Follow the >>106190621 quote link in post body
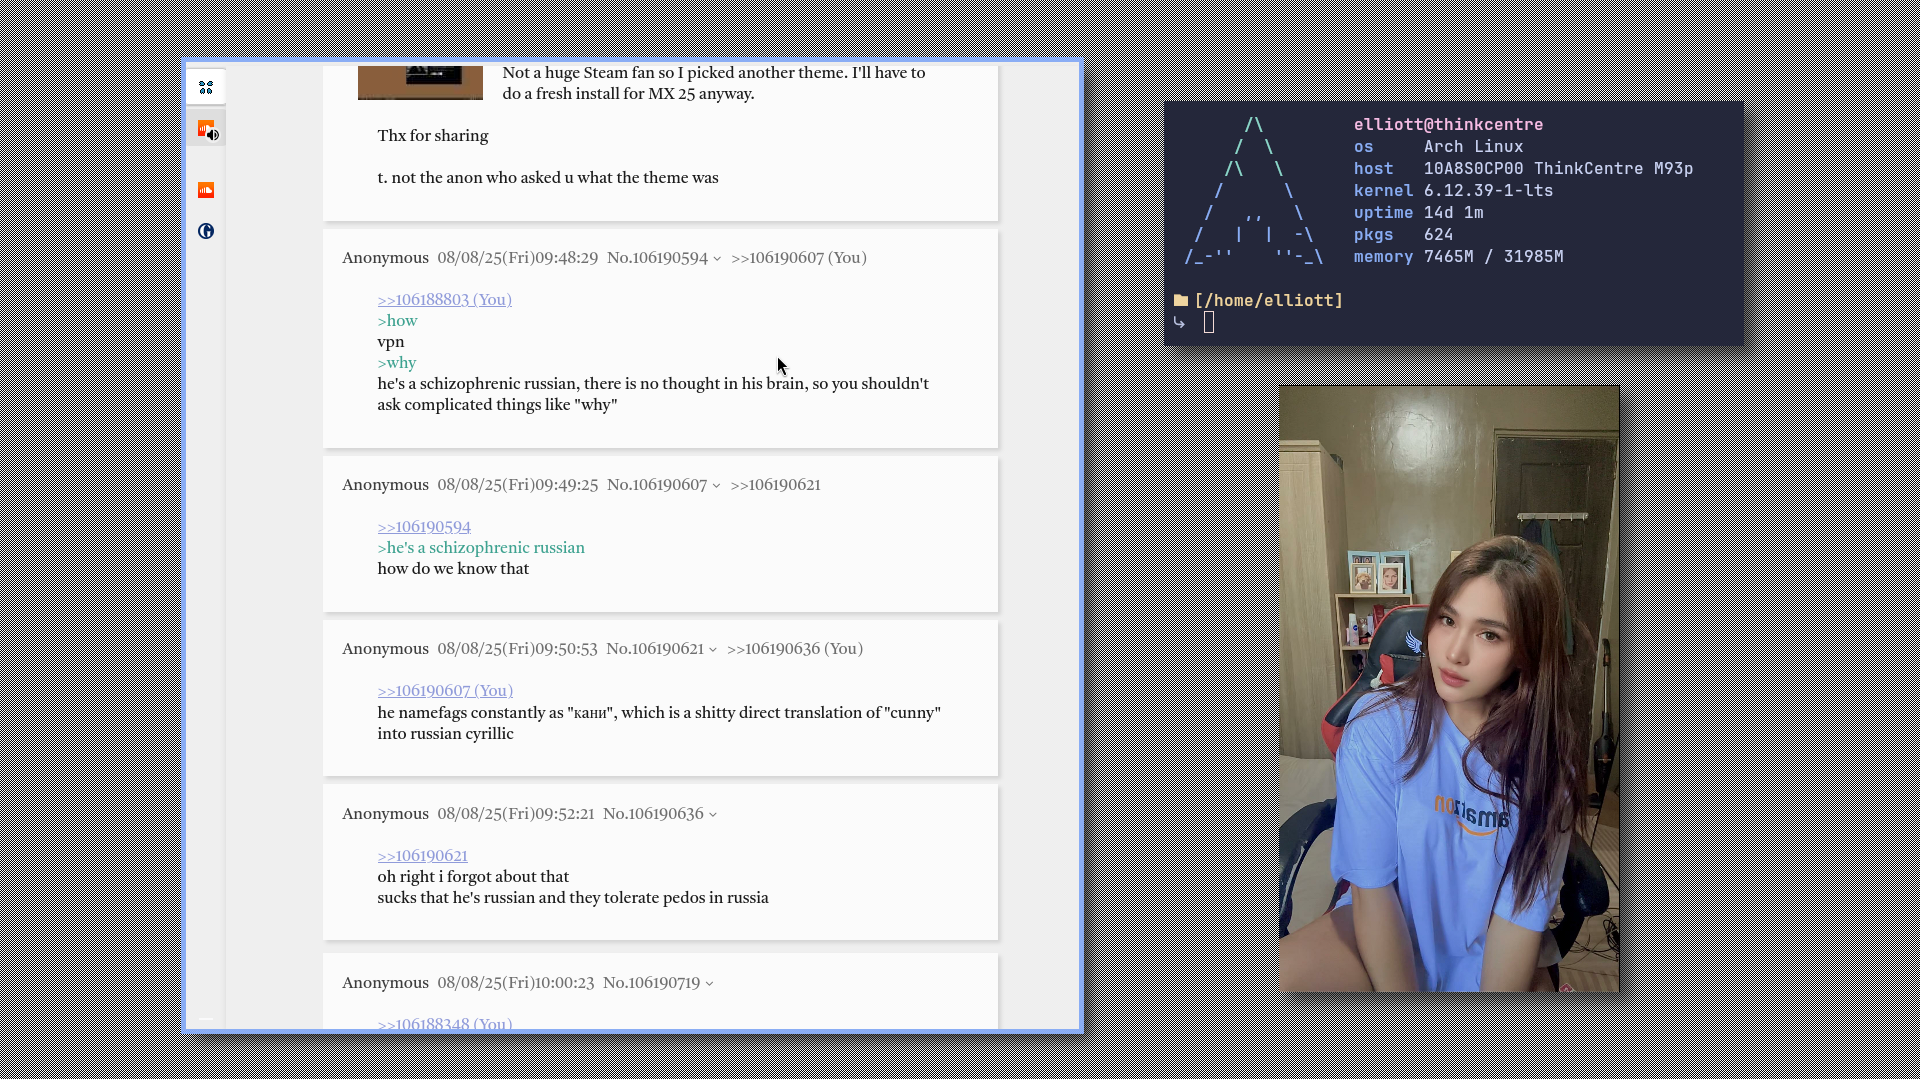 click(x=422, y=856)
